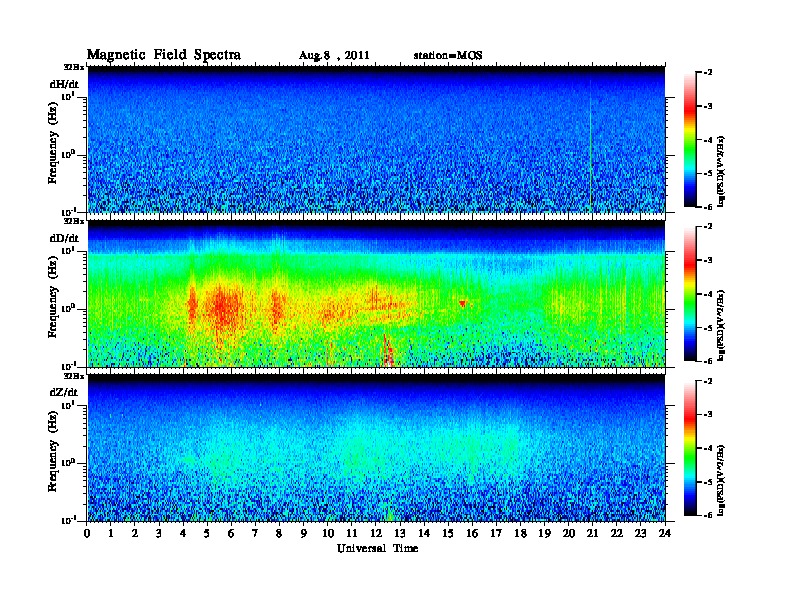Click the "Aug 8, 2011" date label
The height and width of the screenshot is (612, 792).
pos(334,56)
